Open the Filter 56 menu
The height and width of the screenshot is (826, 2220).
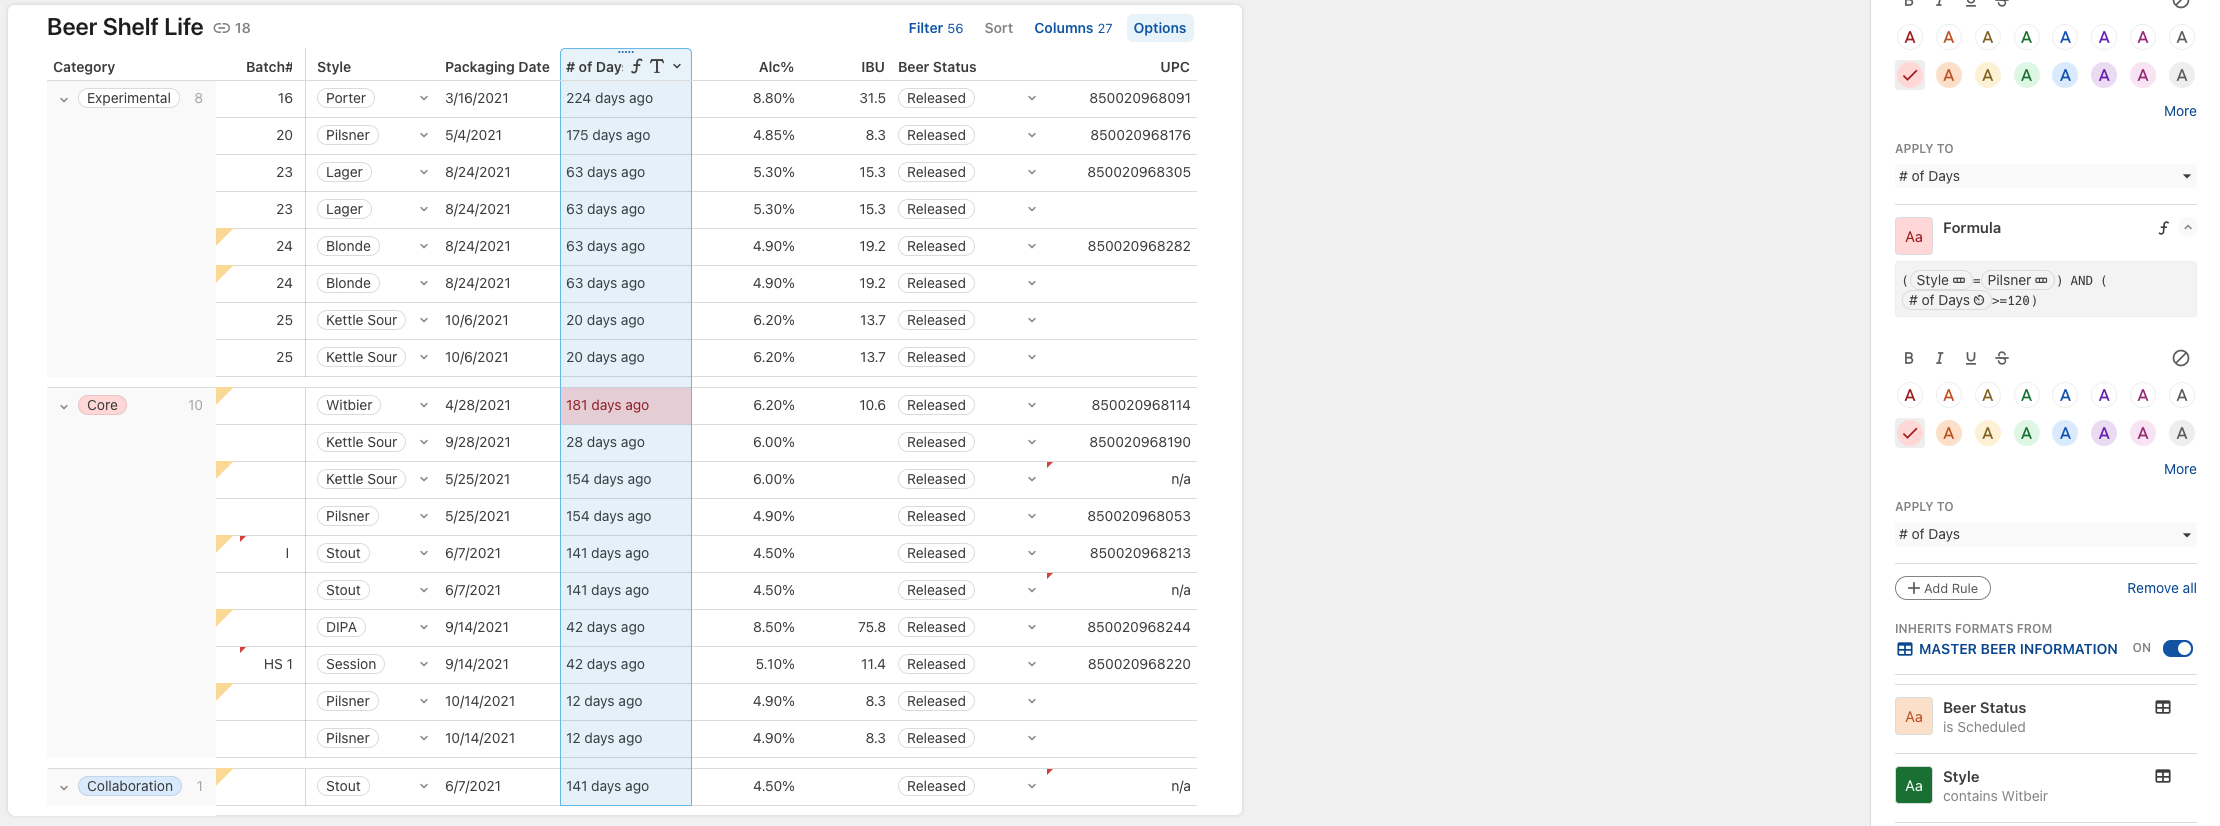point(936,28)
